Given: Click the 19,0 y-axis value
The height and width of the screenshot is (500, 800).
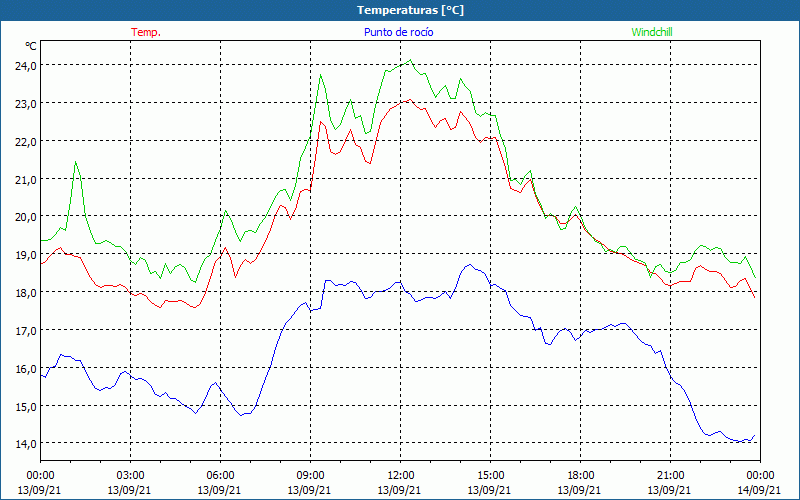Looking at the screenshot, I should click(26, 255).
